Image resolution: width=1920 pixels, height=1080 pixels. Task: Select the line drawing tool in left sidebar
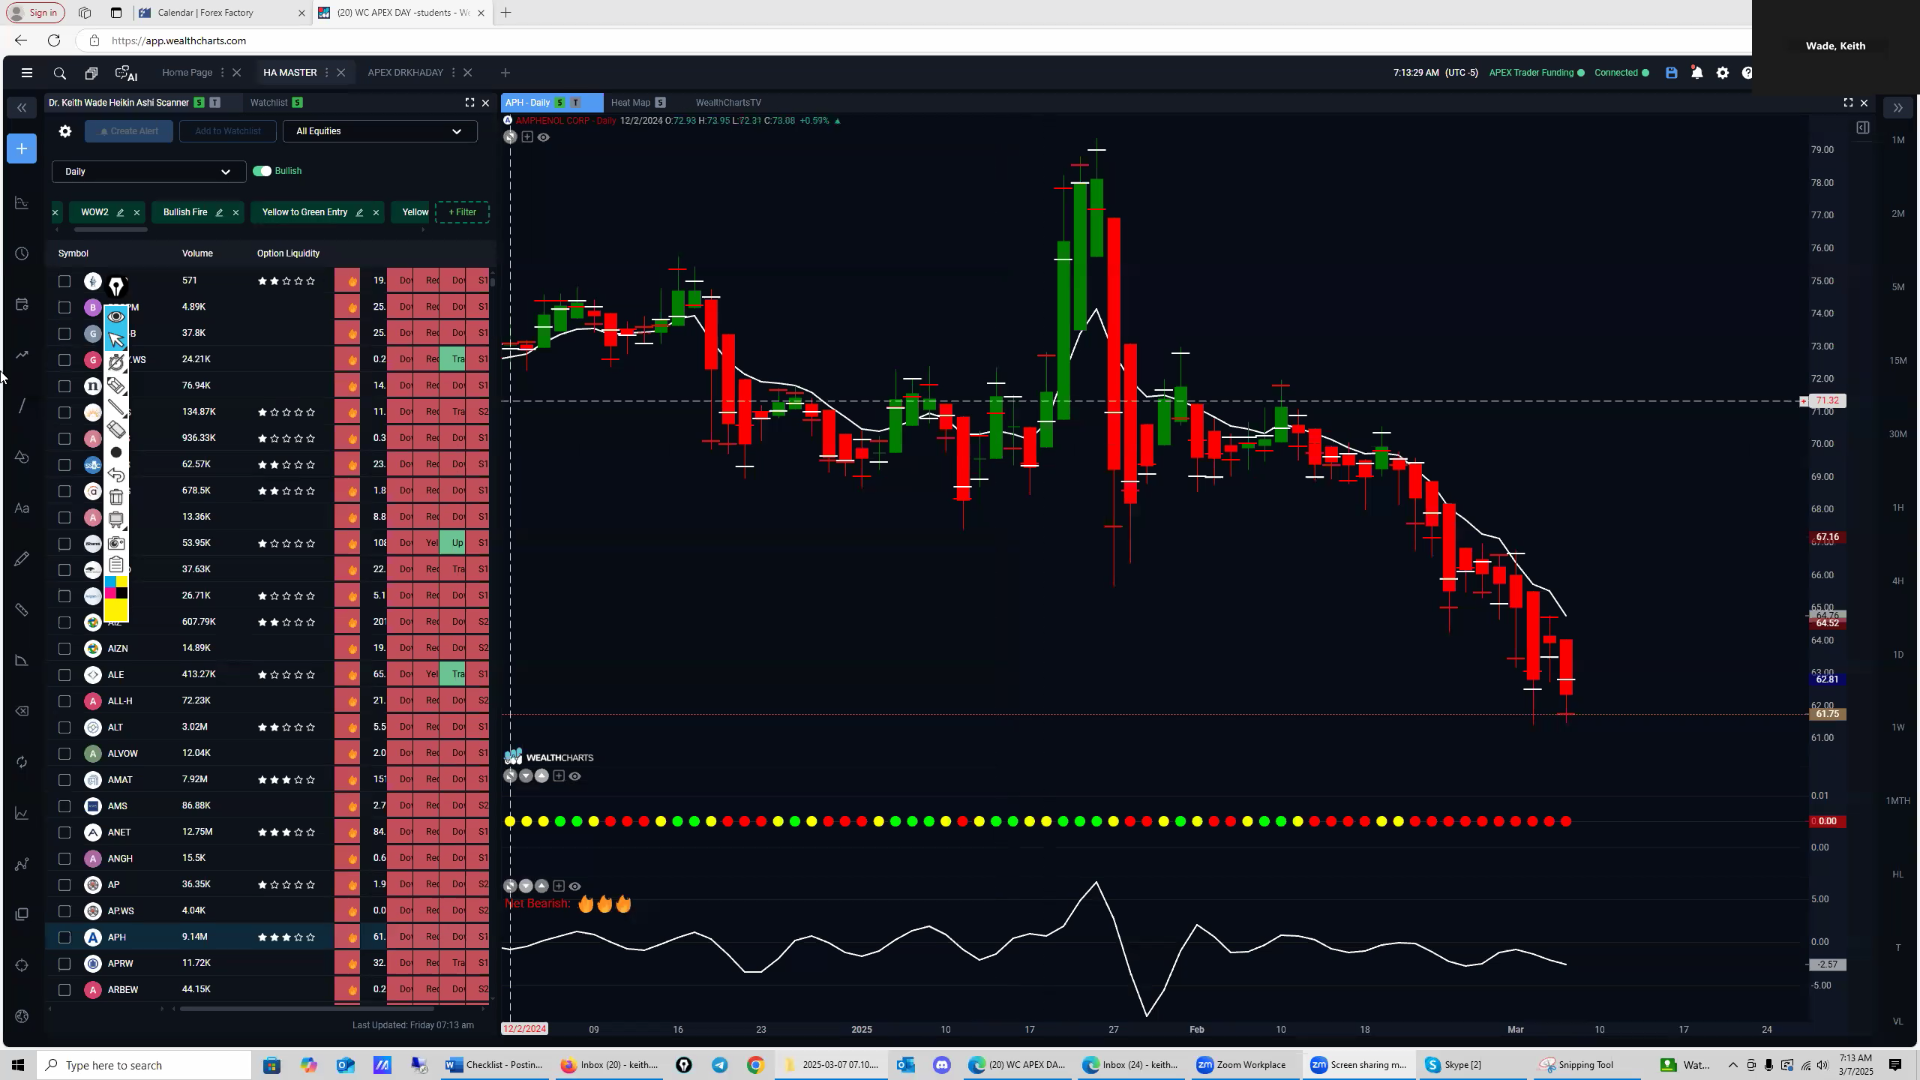tap(22, 406)
